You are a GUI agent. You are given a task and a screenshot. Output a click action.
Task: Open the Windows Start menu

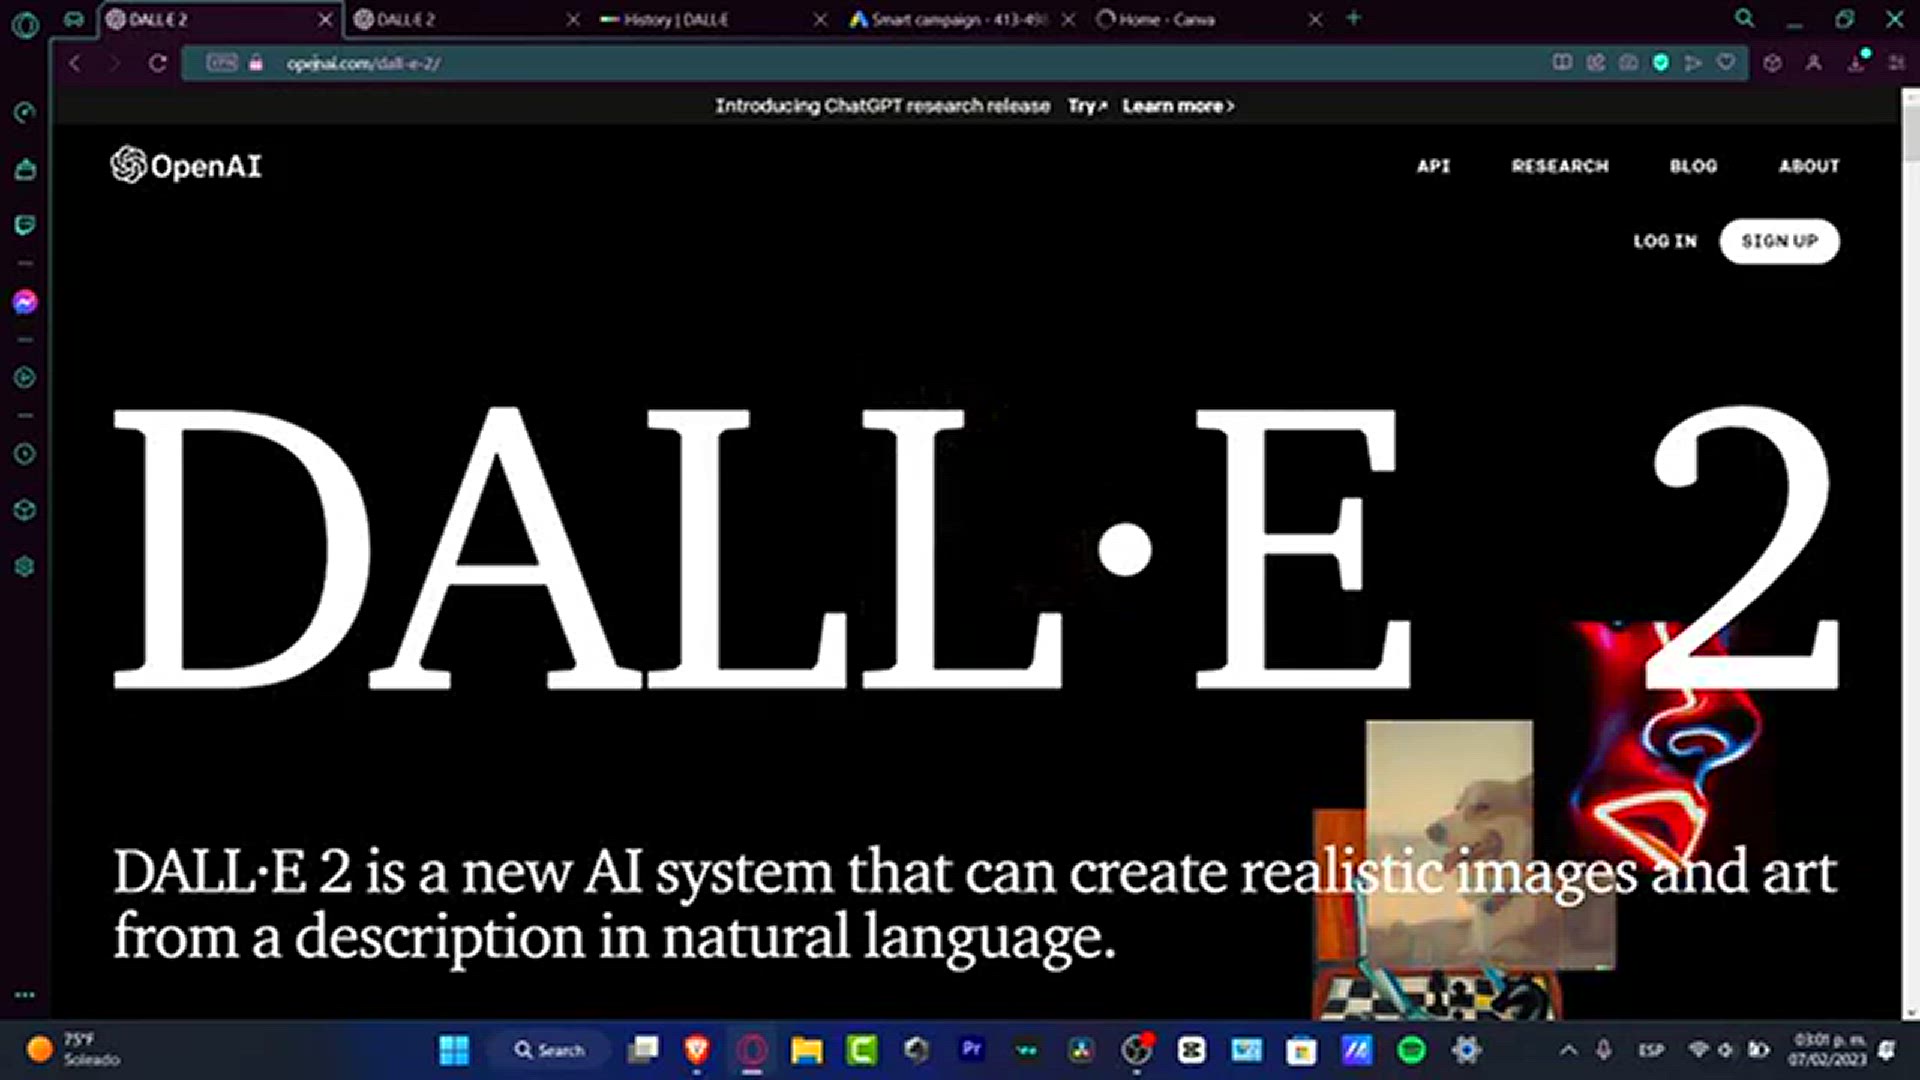point(454,1049)
